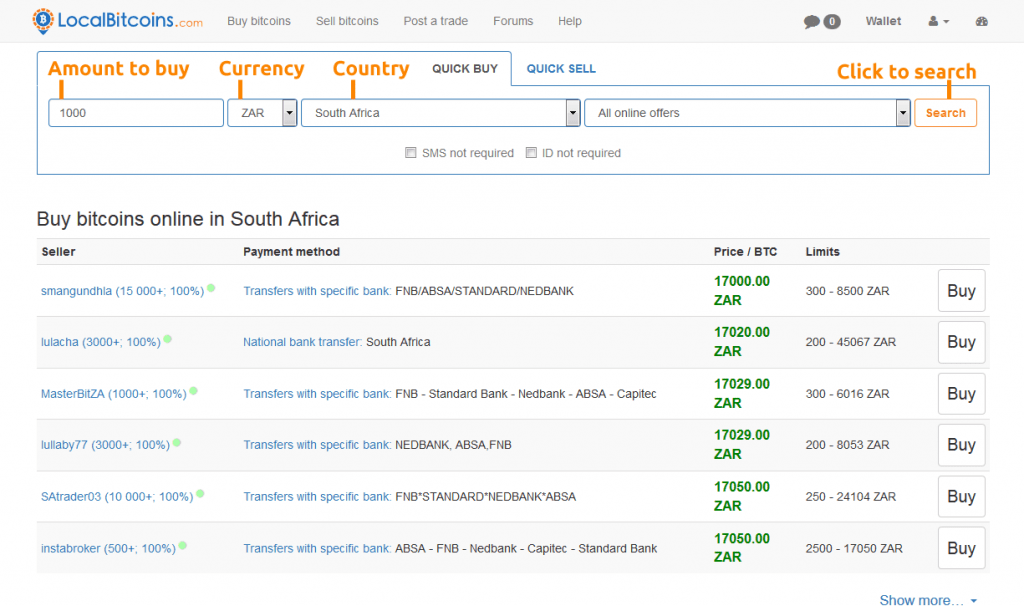
Task: Click the messages count badge showing 0
Action: [x=831, y=22]
